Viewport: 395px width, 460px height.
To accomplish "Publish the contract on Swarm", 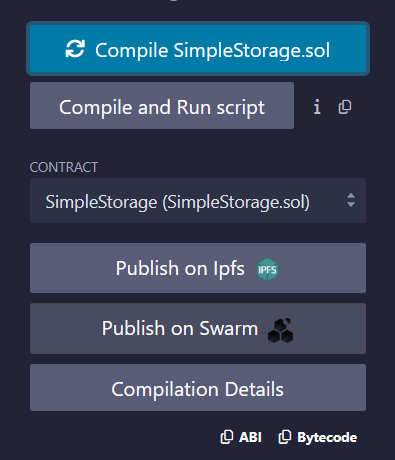I will (198, 328).
